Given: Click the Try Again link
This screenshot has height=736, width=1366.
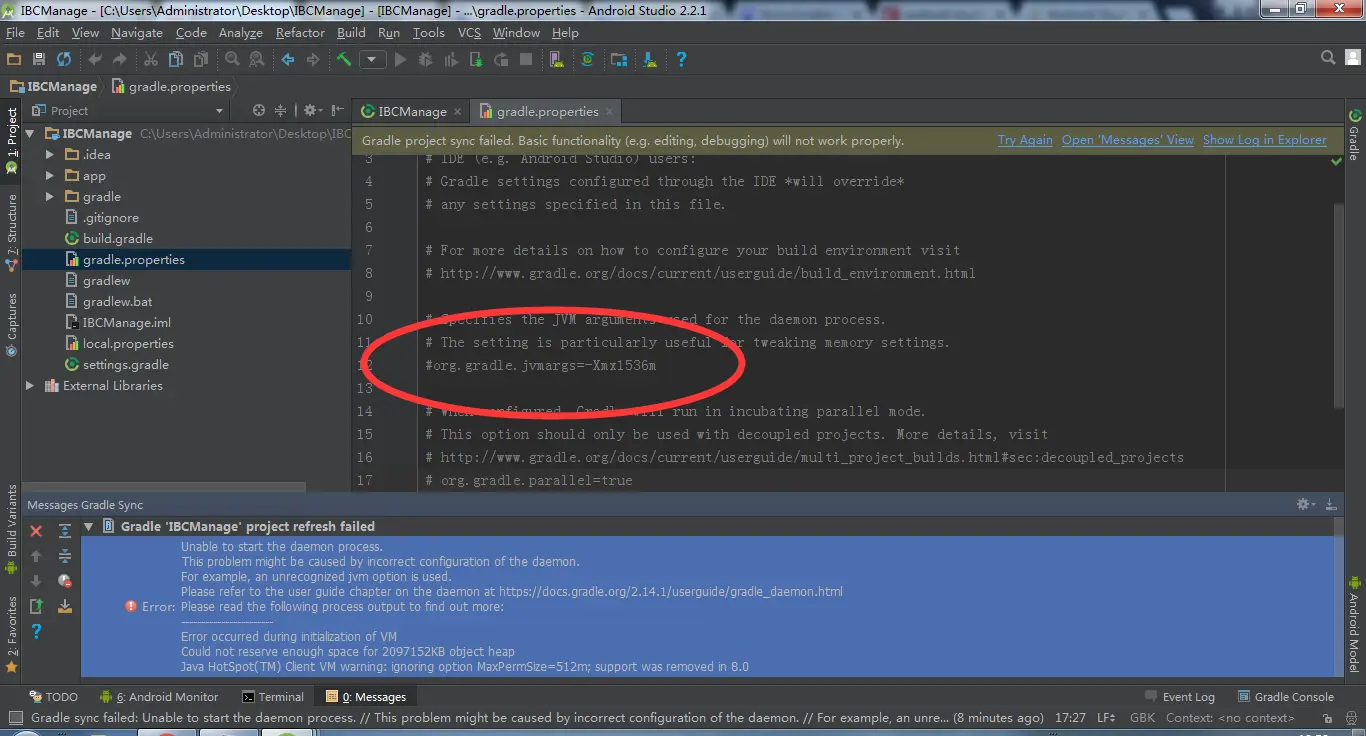Looking at the screenshot, I should 1025,140.
